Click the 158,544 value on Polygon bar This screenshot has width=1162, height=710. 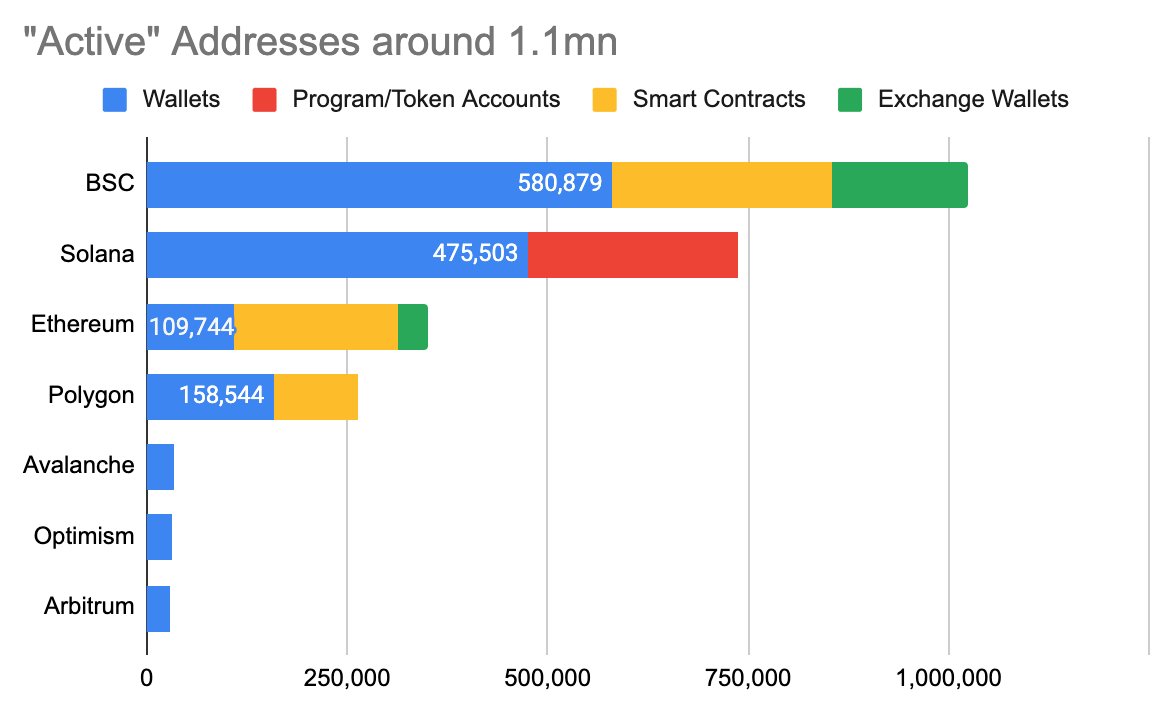(x=222, y=394)
